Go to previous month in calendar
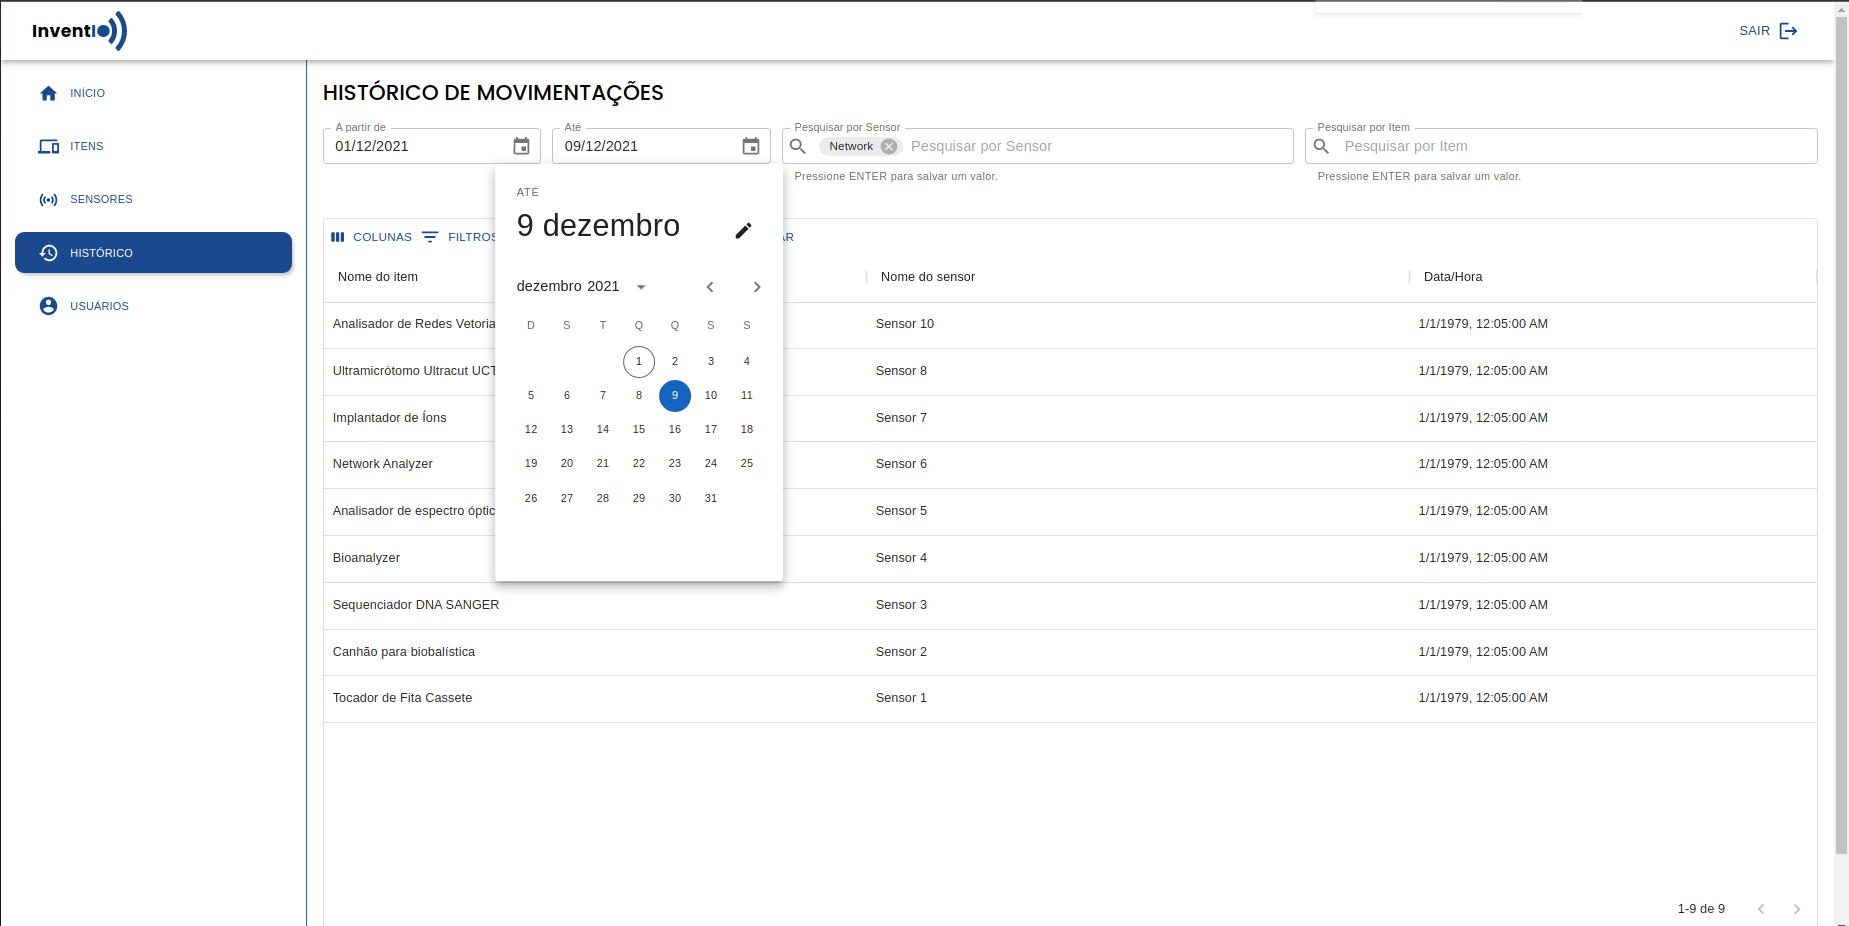 tap(710, 287)
